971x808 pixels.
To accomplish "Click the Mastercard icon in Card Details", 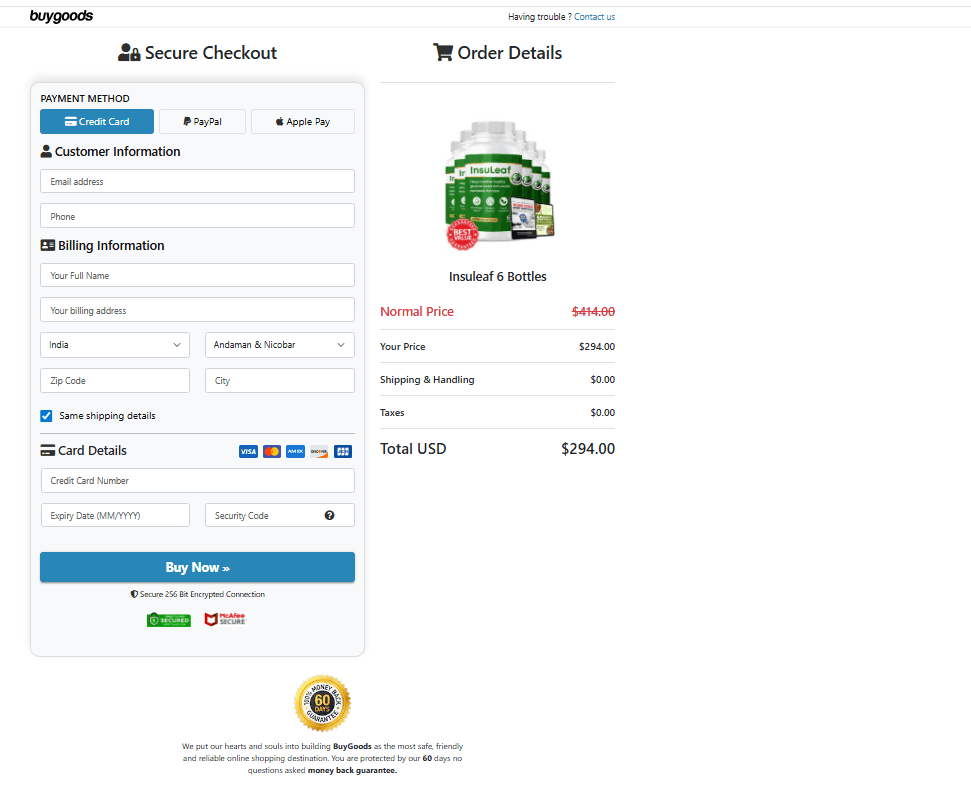I will click(x=272, y=451).
